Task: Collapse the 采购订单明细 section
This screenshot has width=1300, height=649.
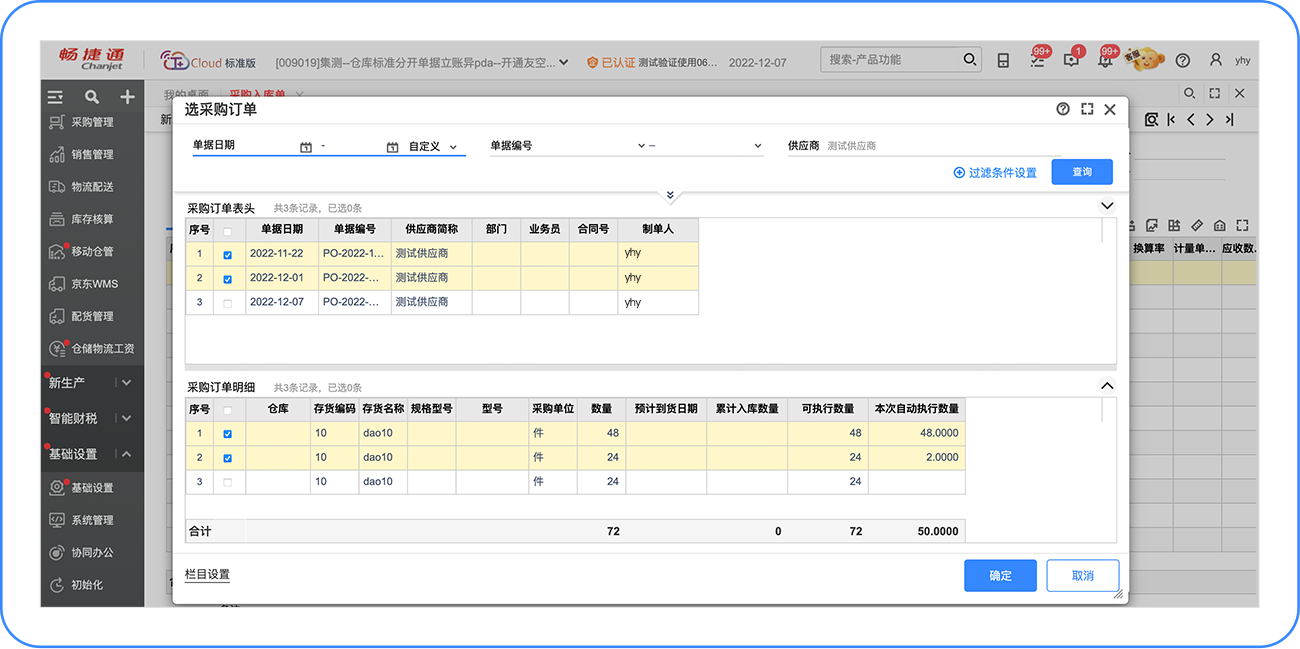Action: (x=1107, y=386)
